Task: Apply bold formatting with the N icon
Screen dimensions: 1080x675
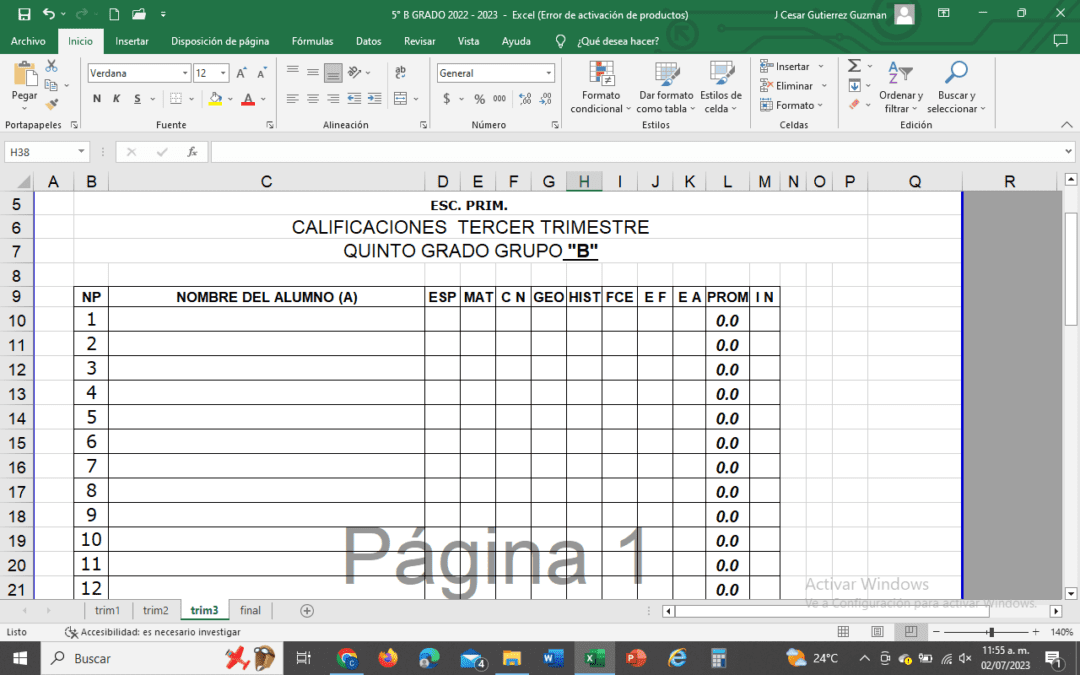Action: click(x=96, y=98)
